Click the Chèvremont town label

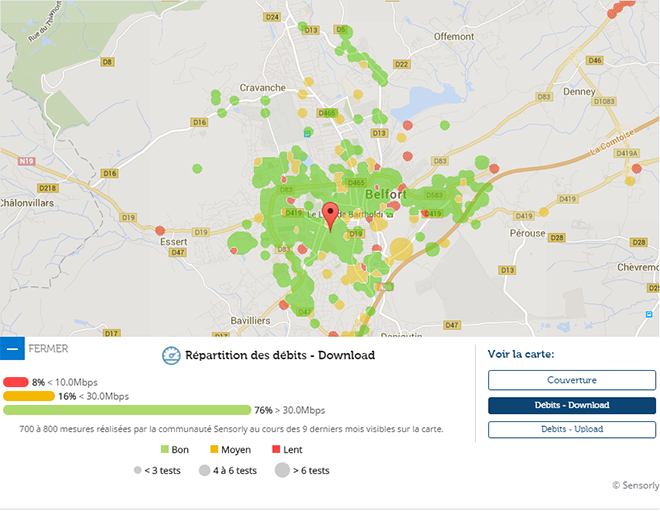(x=638, y=267)
